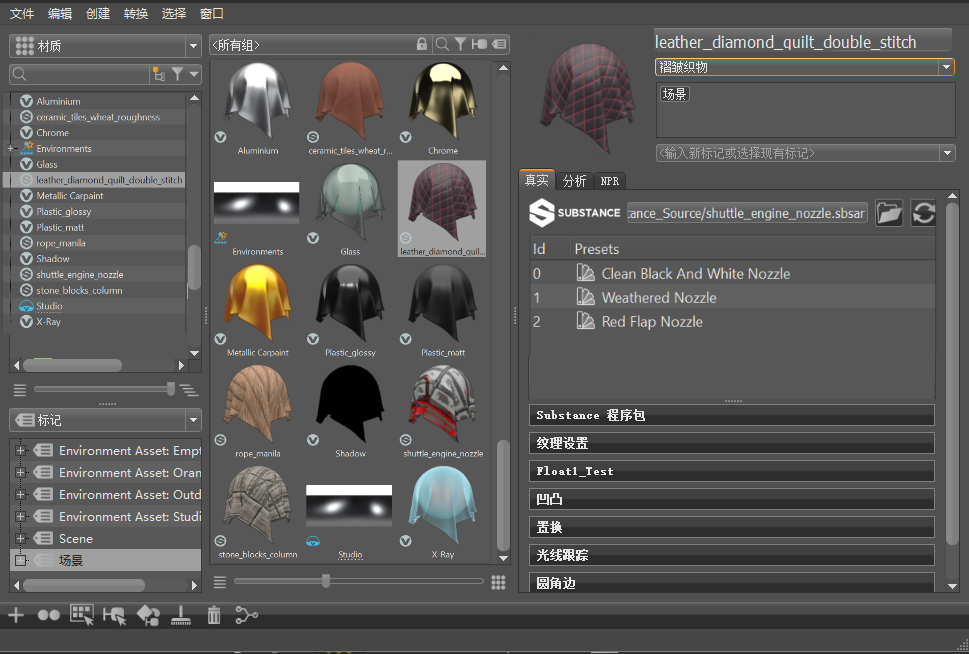The image size is (969, 654).
Task: Click preset icon of Weathered Nozzle
Action: 585,297
